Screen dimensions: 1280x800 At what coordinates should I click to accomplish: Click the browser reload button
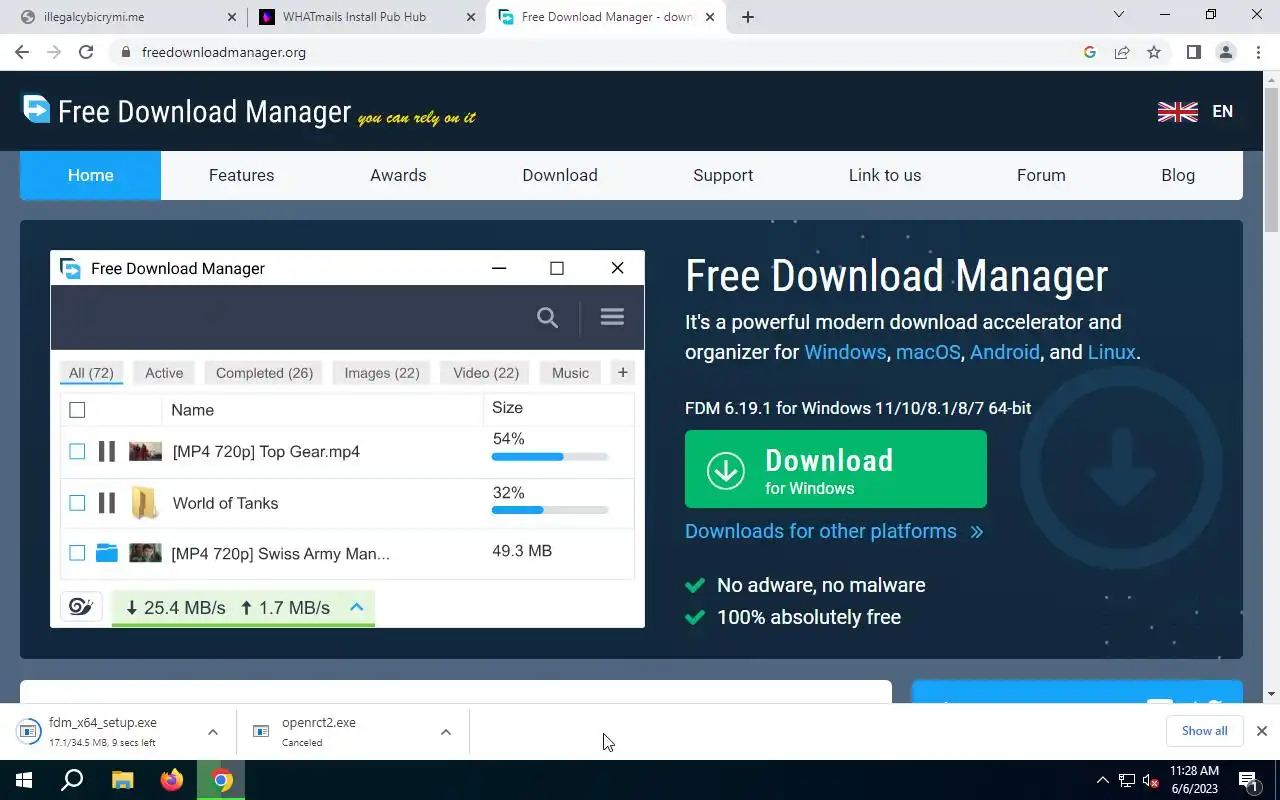(86, 52)
